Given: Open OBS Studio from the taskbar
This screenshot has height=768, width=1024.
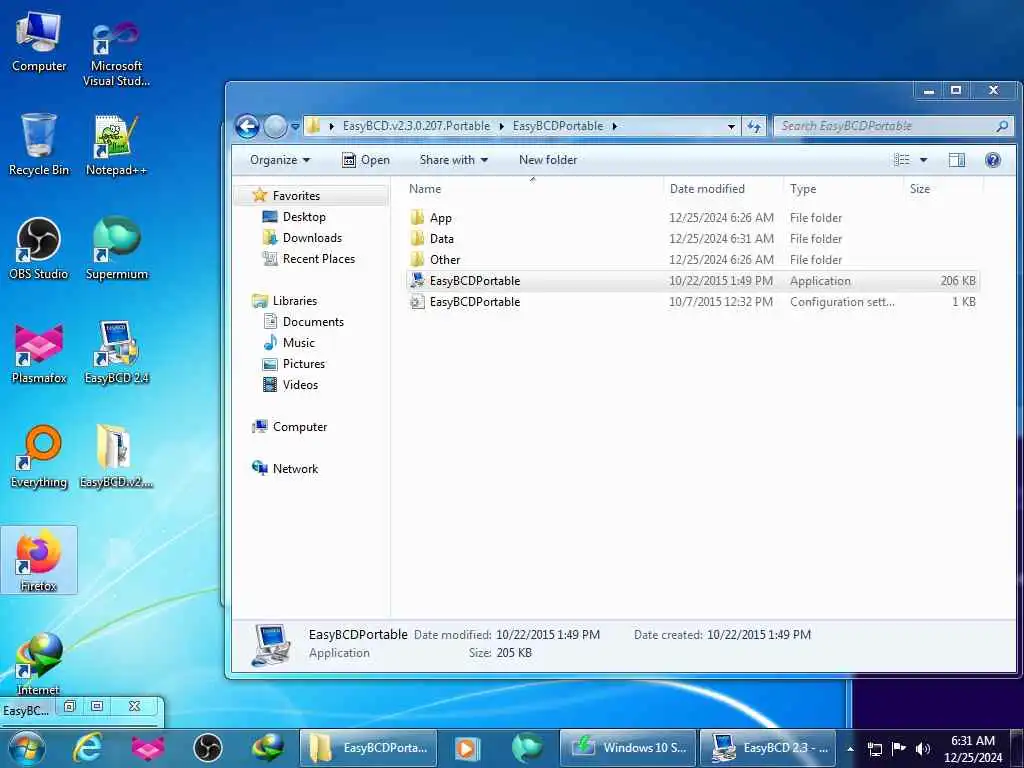Looking at the screenshot, I should click(x=208, y=748).
